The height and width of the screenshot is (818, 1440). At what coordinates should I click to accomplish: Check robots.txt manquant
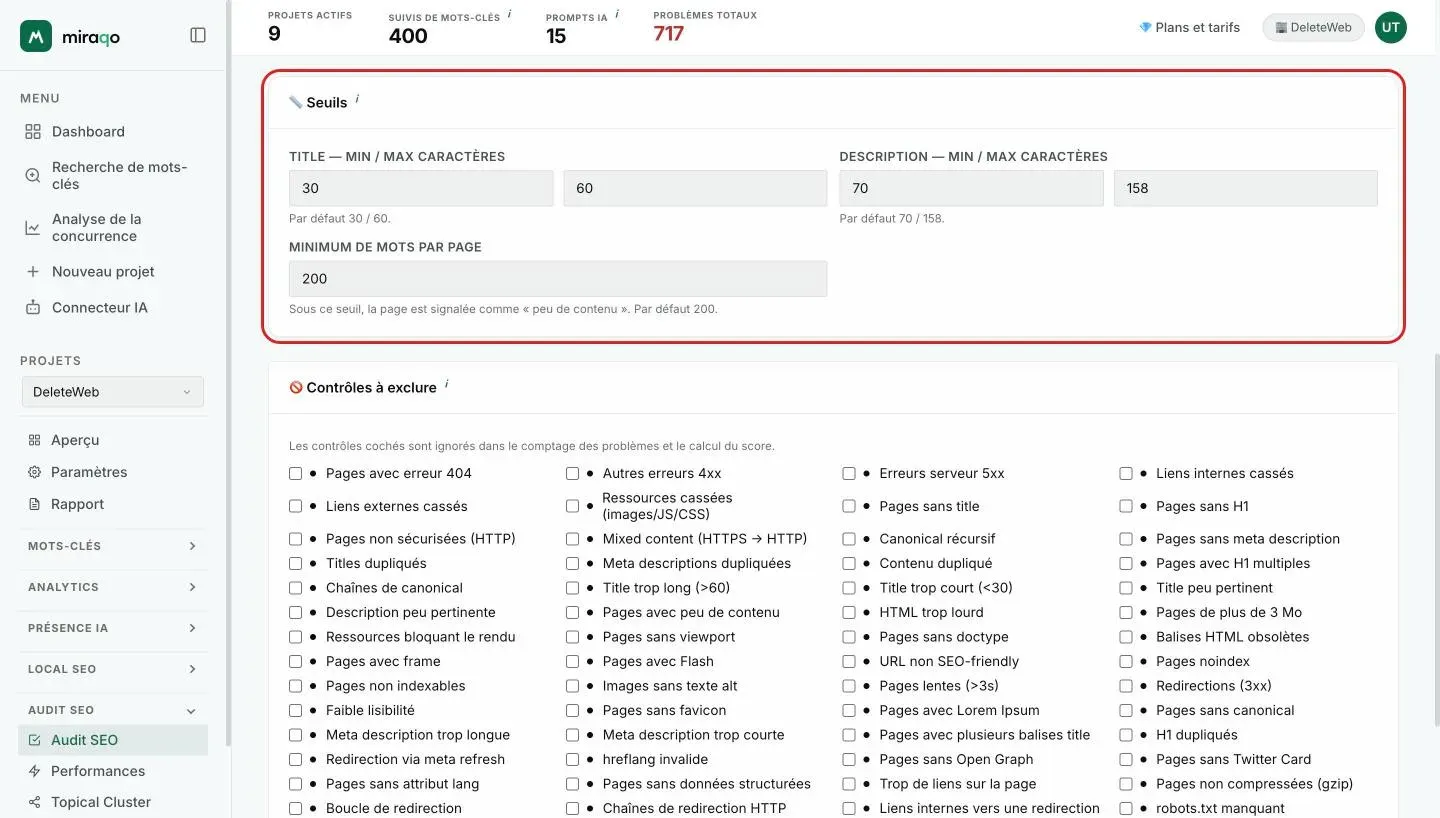click(1126, 808)
